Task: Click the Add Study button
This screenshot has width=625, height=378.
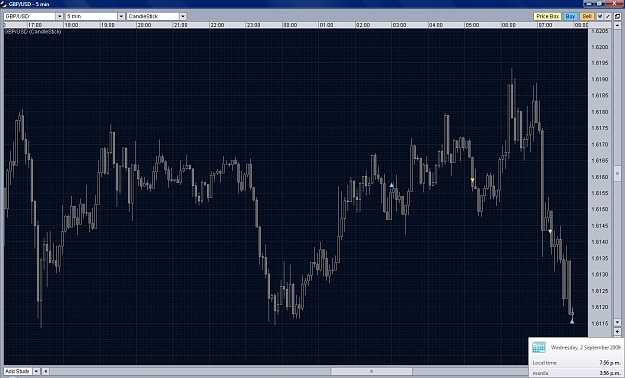Action: [x=18, y=371]
